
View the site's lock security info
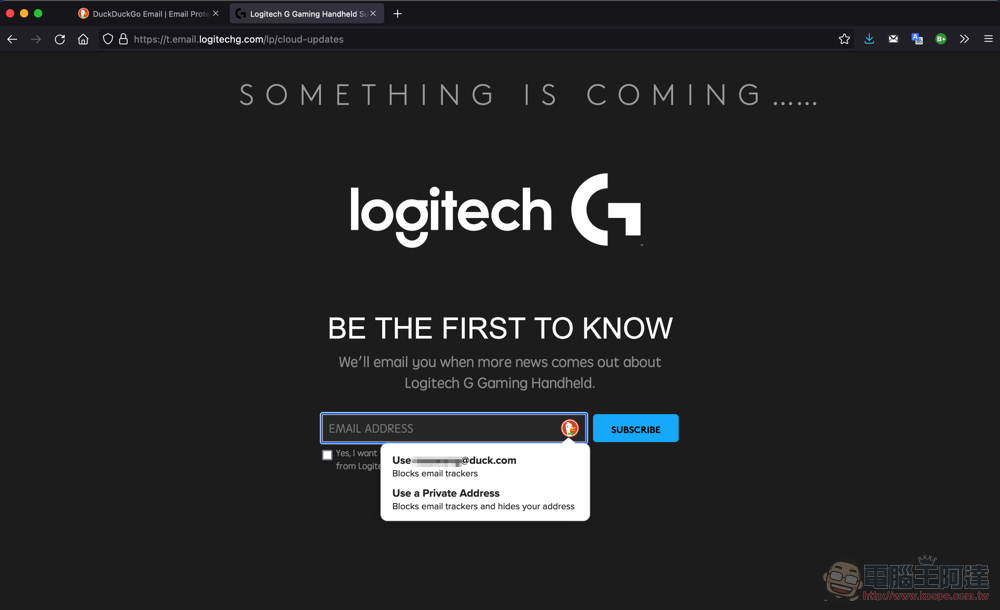[123, 40]
